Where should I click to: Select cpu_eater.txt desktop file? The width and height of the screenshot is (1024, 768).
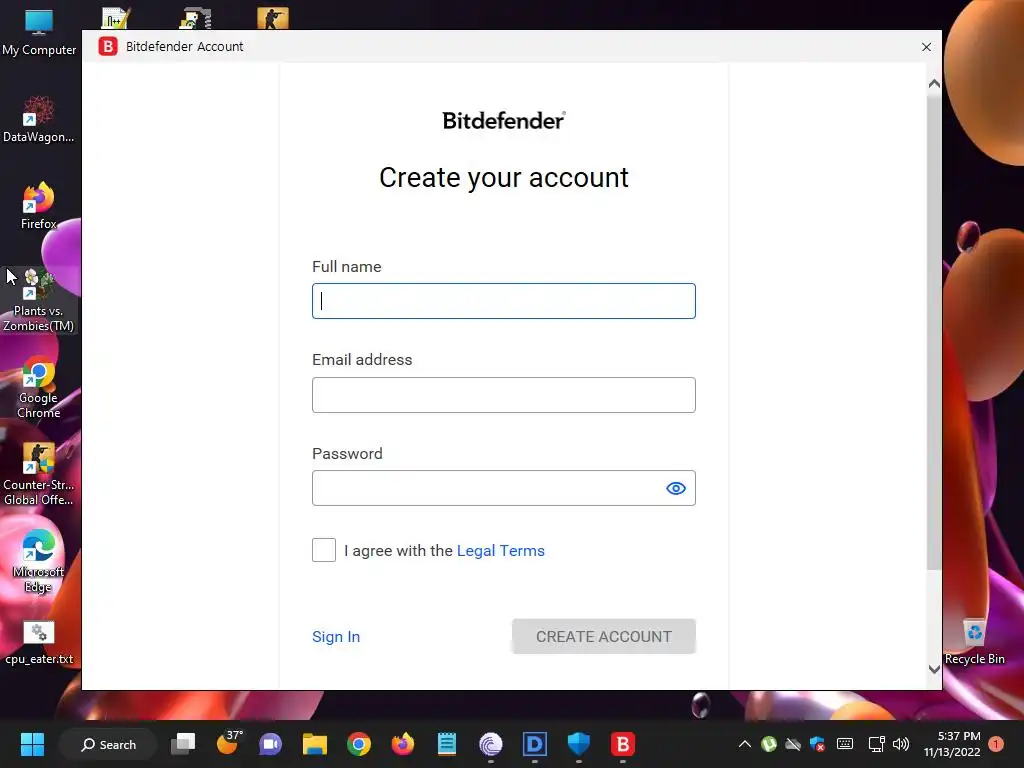point(39,642)
